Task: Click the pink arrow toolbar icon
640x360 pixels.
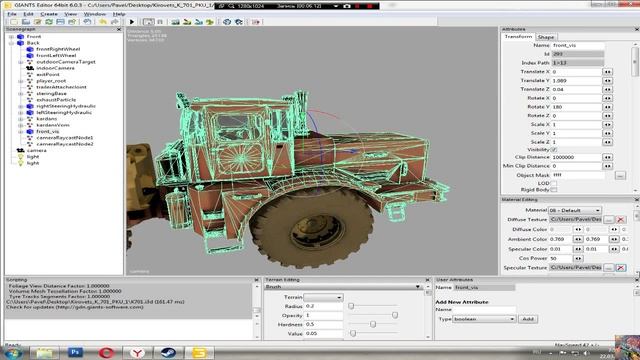Action: point(256,22)
